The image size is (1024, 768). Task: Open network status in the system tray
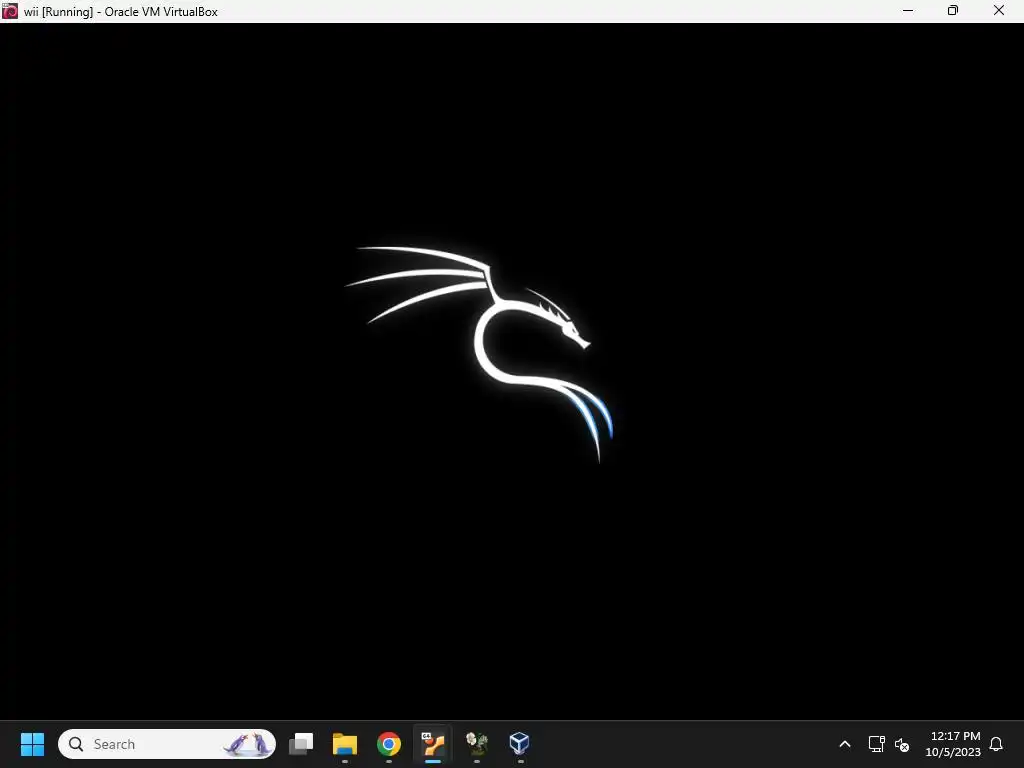(876, 744)
